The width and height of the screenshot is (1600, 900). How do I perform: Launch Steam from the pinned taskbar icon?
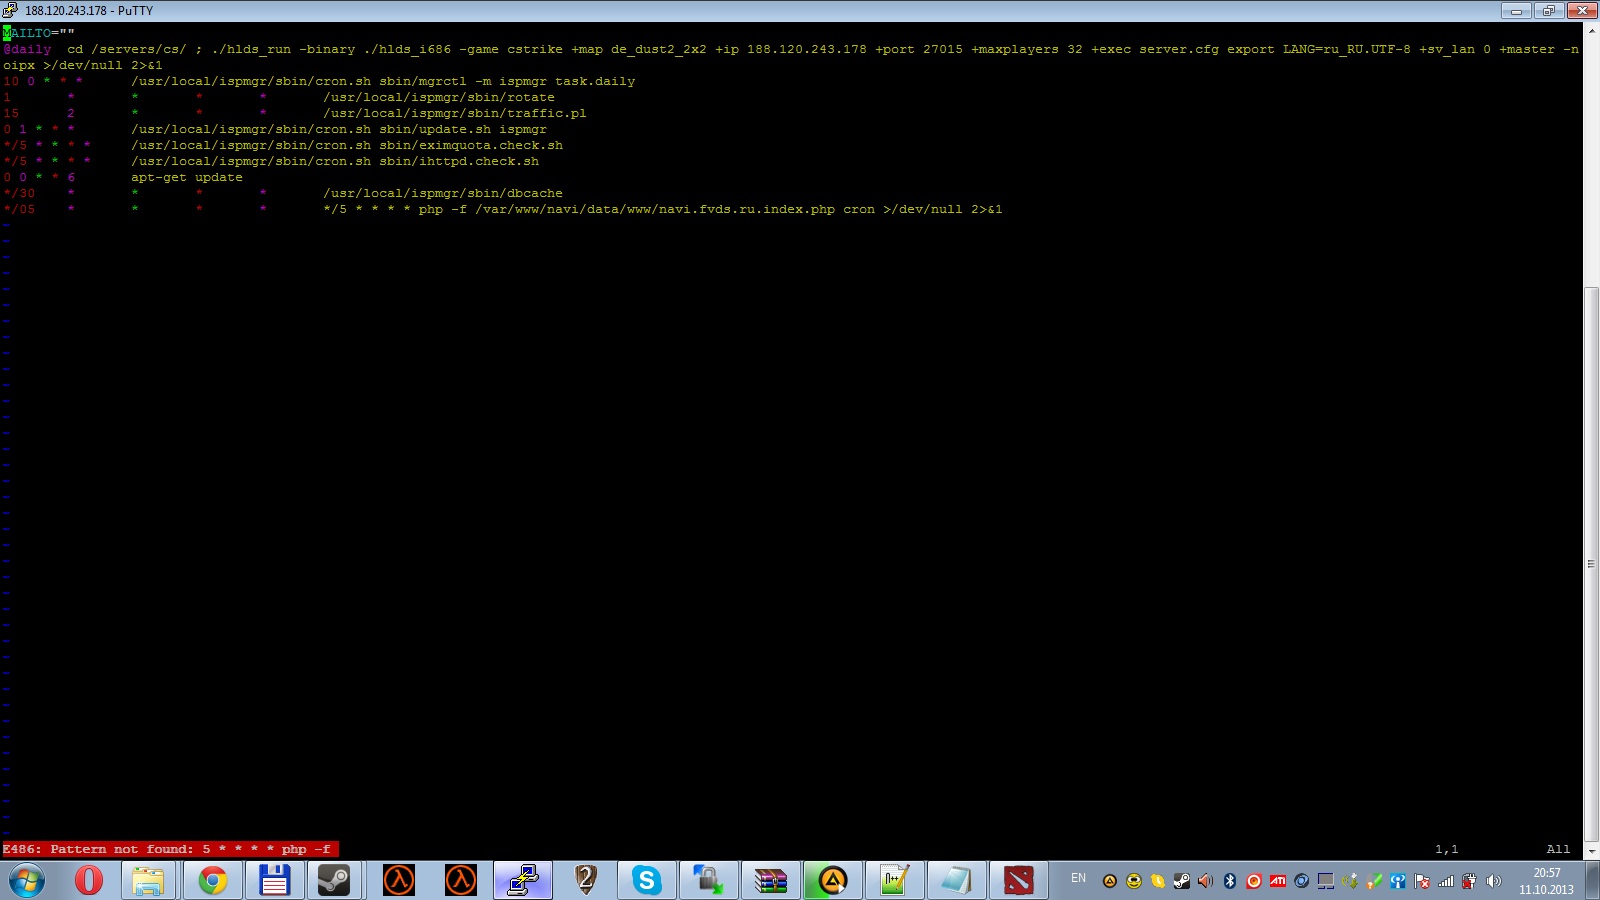click(x=334, y=880)
